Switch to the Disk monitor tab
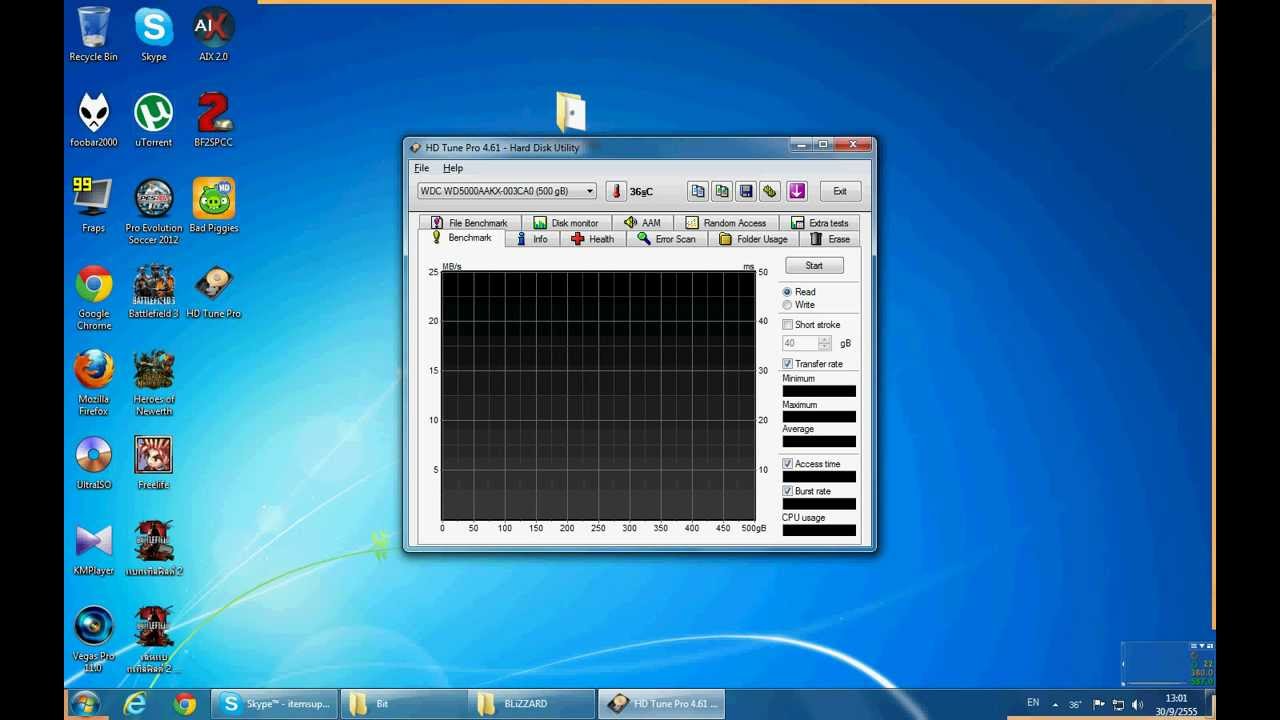Image resolution: width=1280 pixels, height=720 pixels. pyautogui.click(x=566, y=223)
